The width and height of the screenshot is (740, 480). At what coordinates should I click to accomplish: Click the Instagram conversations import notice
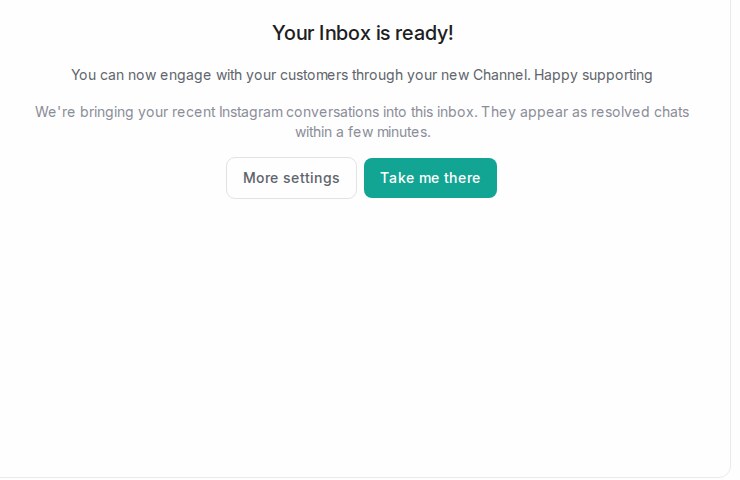click(362, 122)
